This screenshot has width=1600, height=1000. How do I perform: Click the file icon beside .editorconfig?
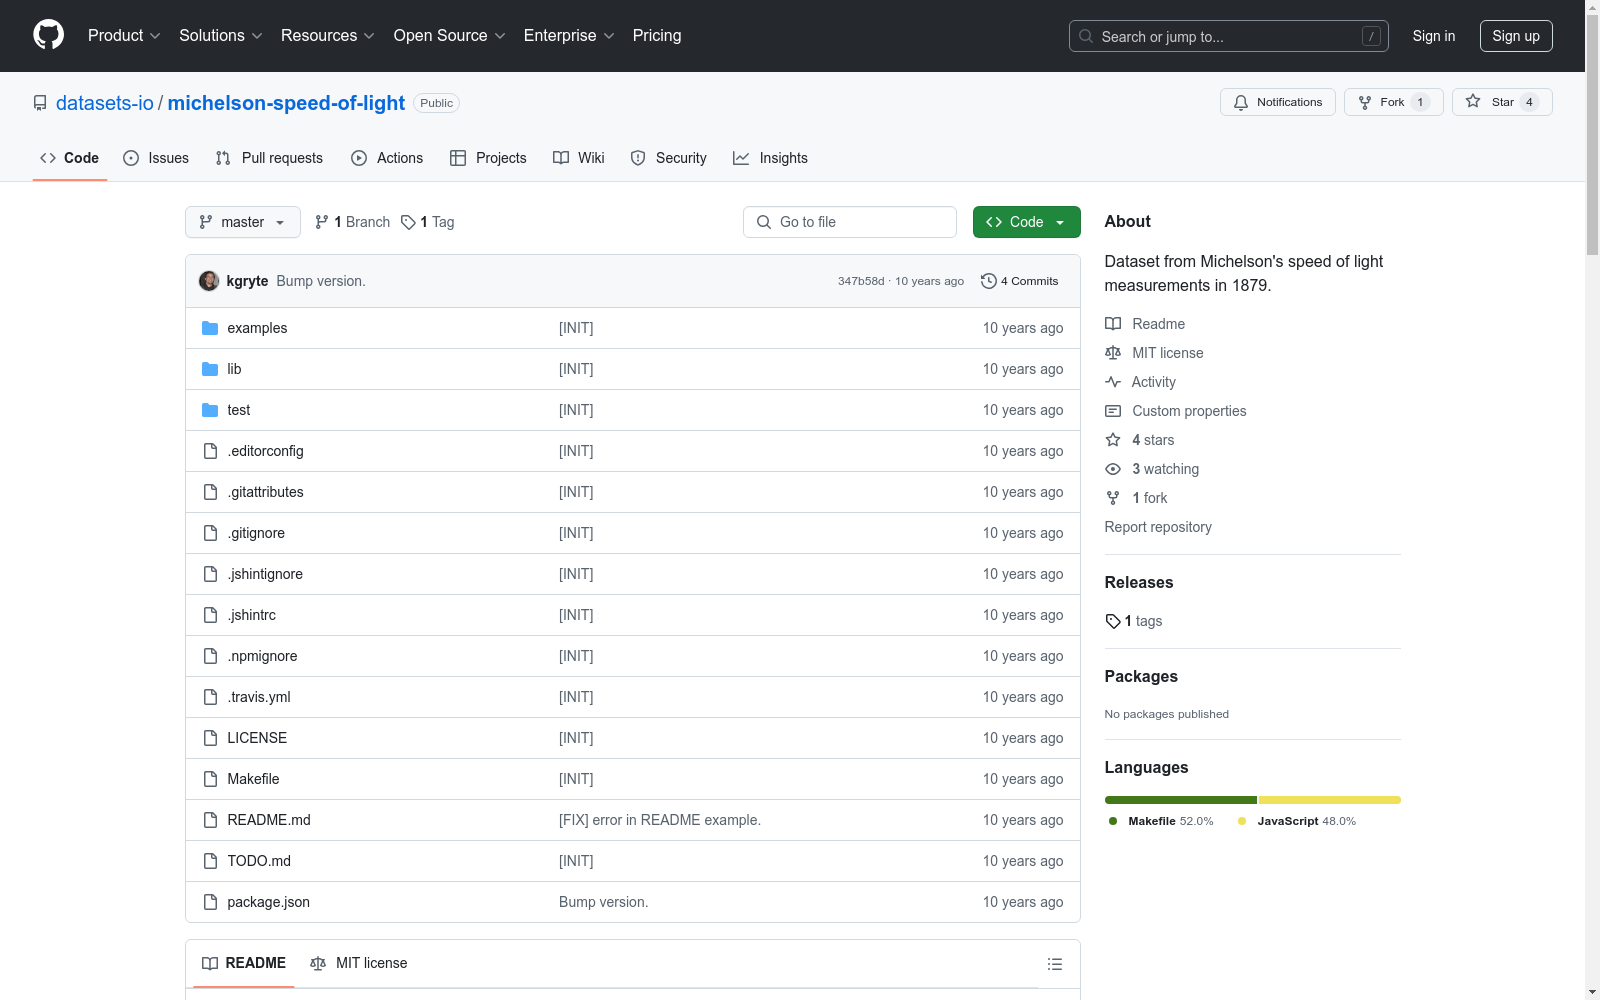210,451
